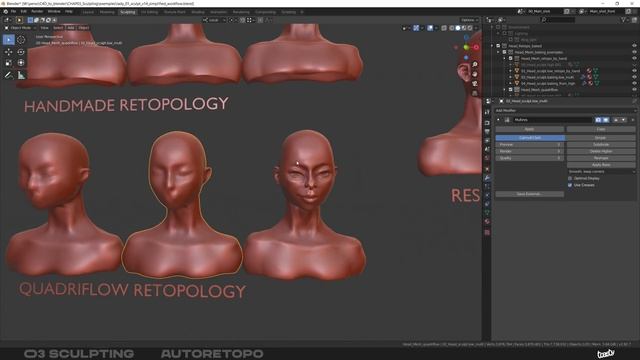Image resolution: width=640 pixels, height=360 pixels.
Task: Click the Apply Base button
Action: (601, 165)
